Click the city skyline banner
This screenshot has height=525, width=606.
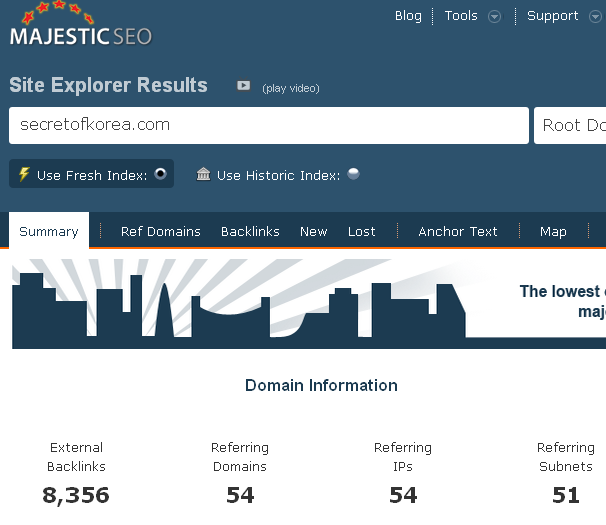pyautogui.click(x=309, y=304)
